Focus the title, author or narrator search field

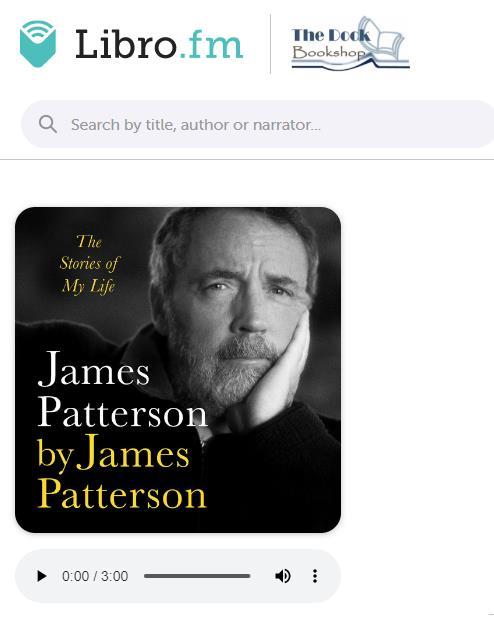coord(259,125)
